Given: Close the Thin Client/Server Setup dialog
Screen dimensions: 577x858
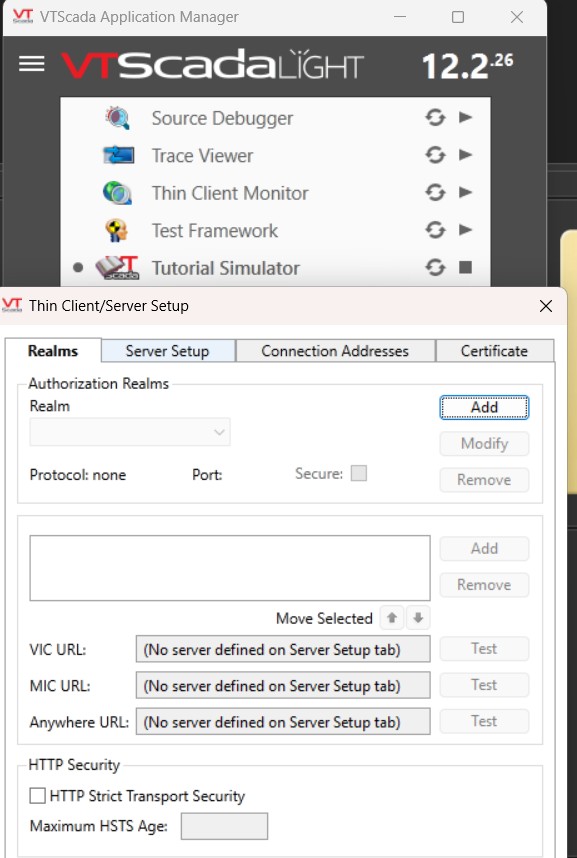Looking at the screenshot, I should point(546,306).
